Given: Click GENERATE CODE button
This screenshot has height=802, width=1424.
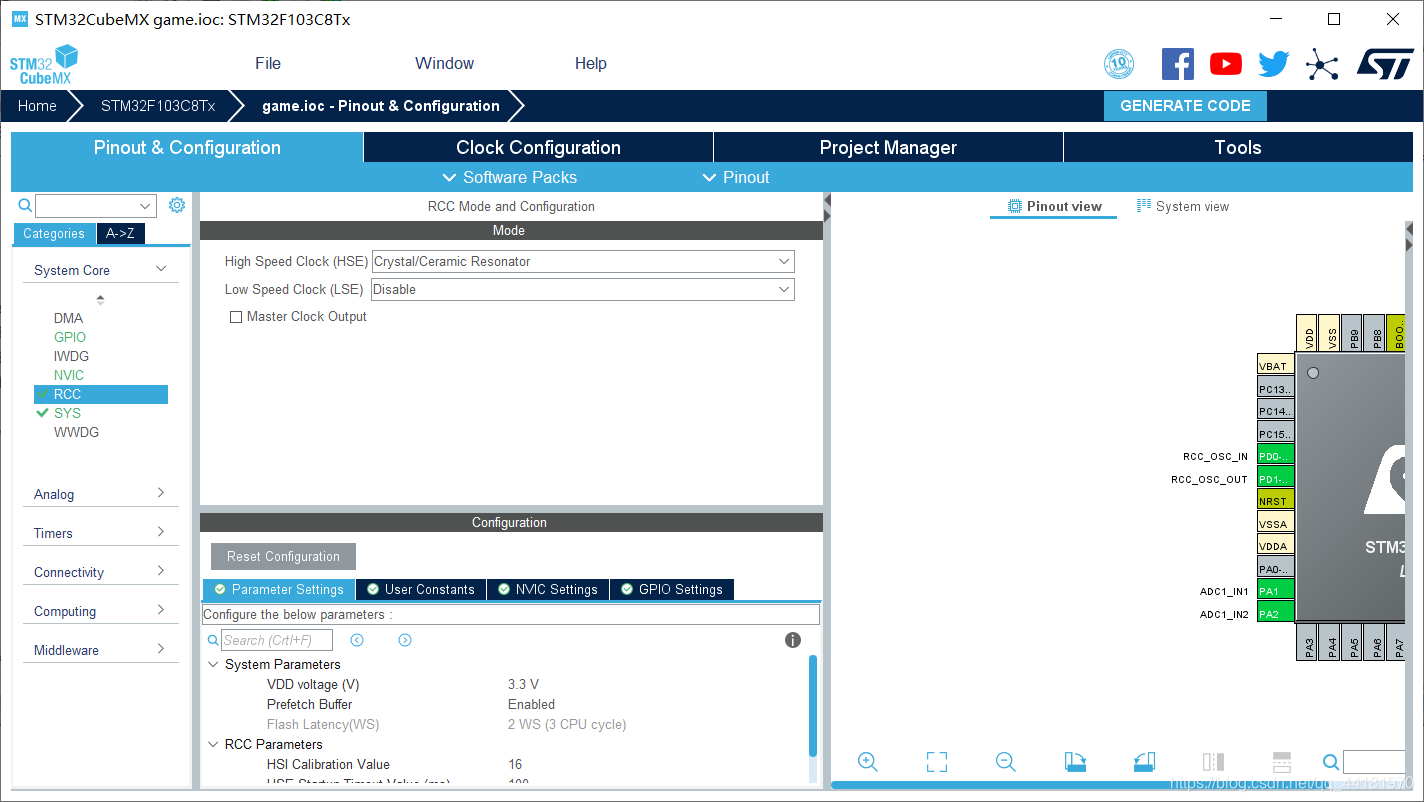Looking at the screenshot, I should [1185, 106].
